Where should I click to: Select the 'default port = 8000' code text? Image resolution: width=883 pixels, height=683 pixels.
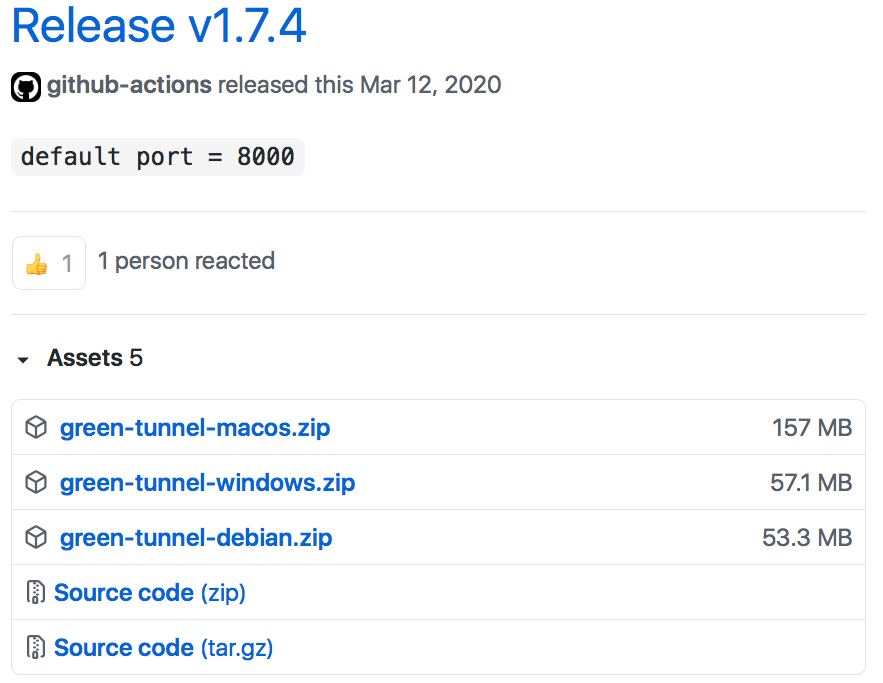tap(158, 157)
